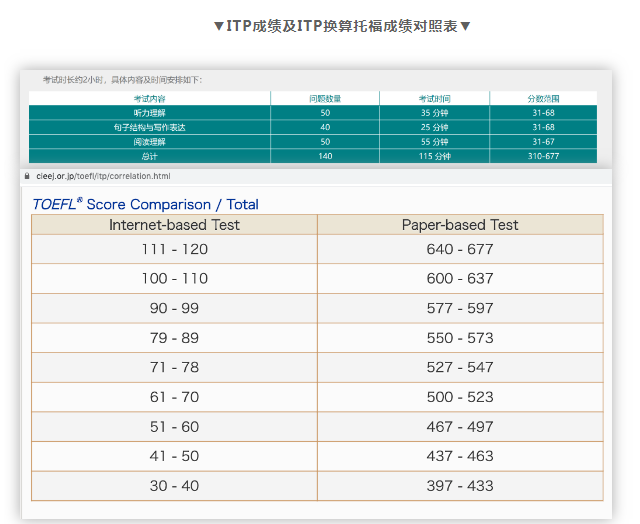Click the 分数范围 column header
640x524 pixels.
pyautogui.click(x=543, y=98)
